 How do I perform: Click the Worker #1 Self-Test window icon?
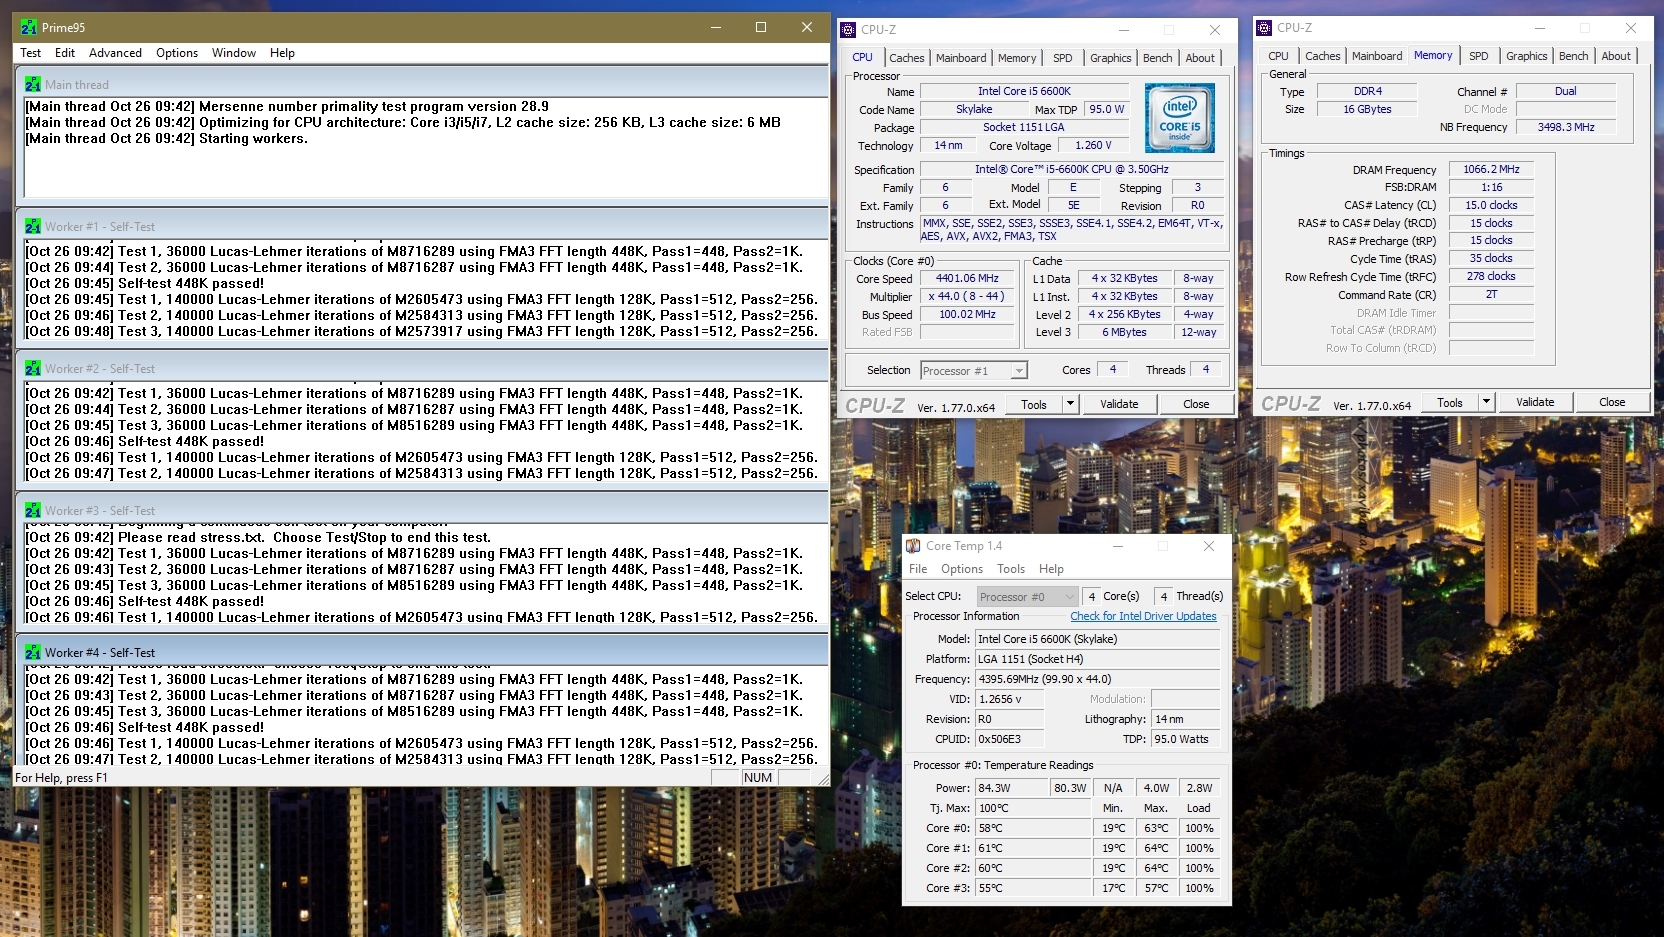(33, 226)
